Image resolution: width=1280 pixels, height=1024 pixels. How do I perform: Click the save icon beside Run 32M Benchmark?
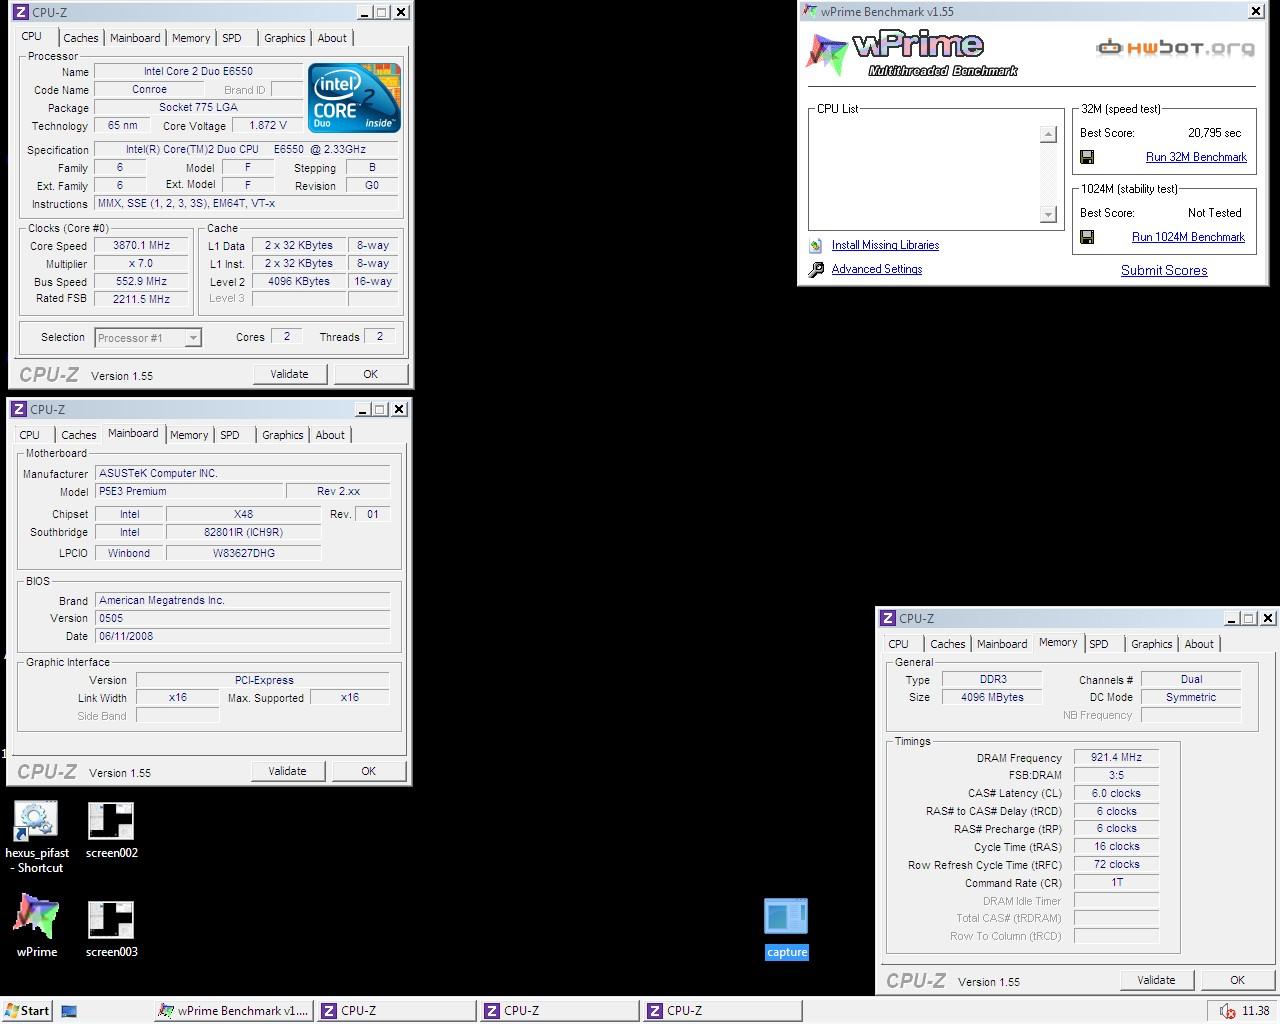[x=1087, y=157]
